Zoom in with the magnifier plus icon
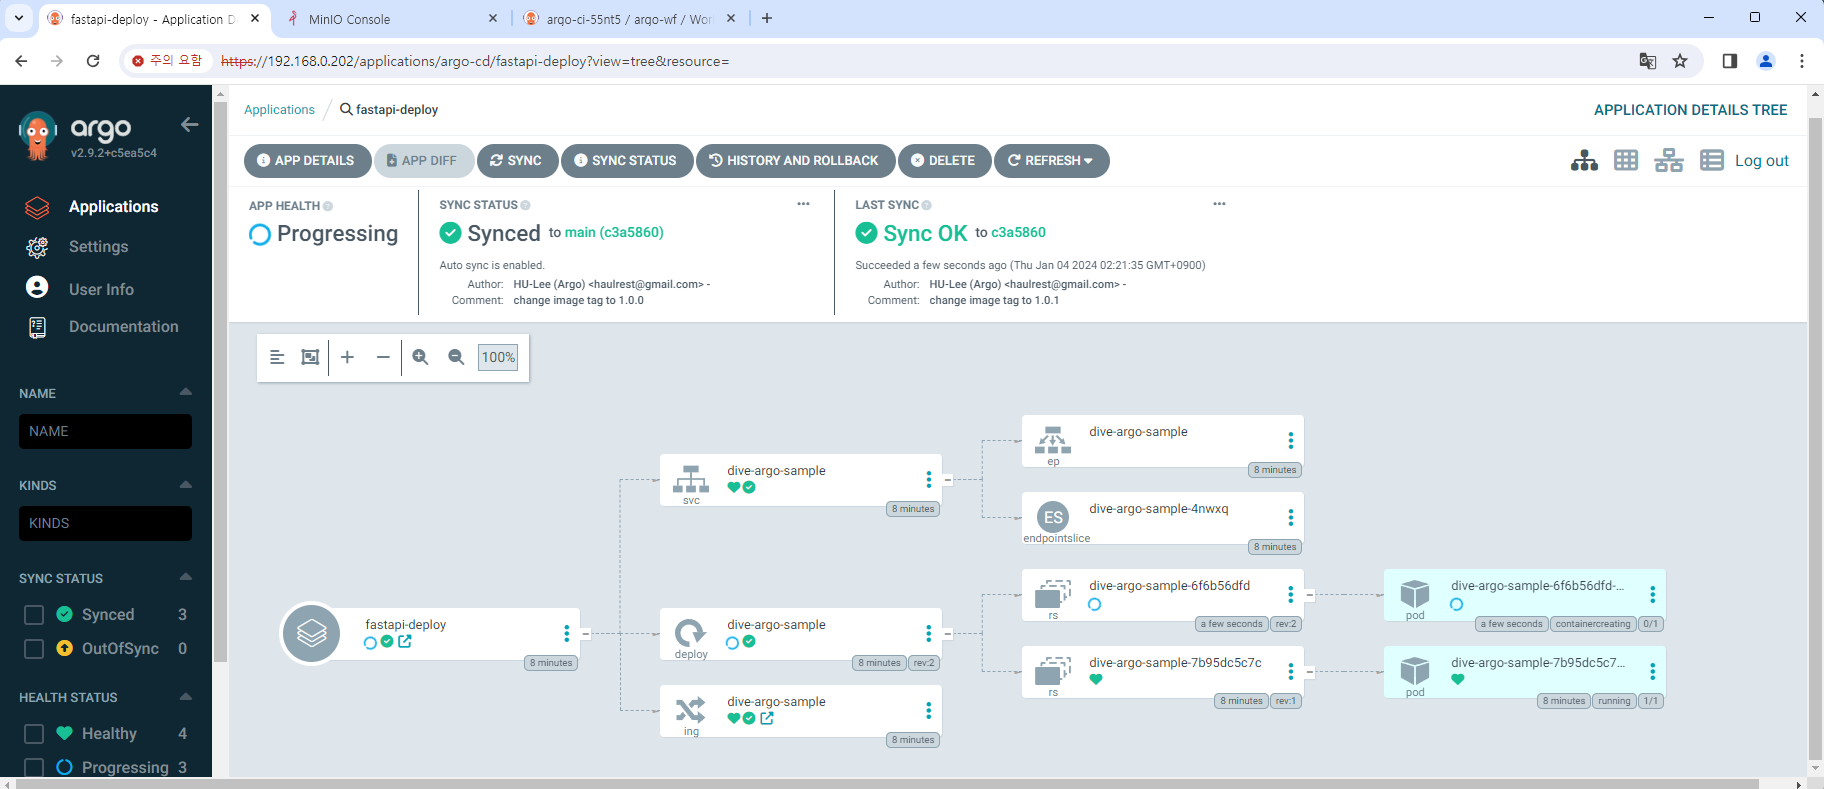The width and height of the screenshot is (1824, 789). pyautogui.click(x=420, y=357)
